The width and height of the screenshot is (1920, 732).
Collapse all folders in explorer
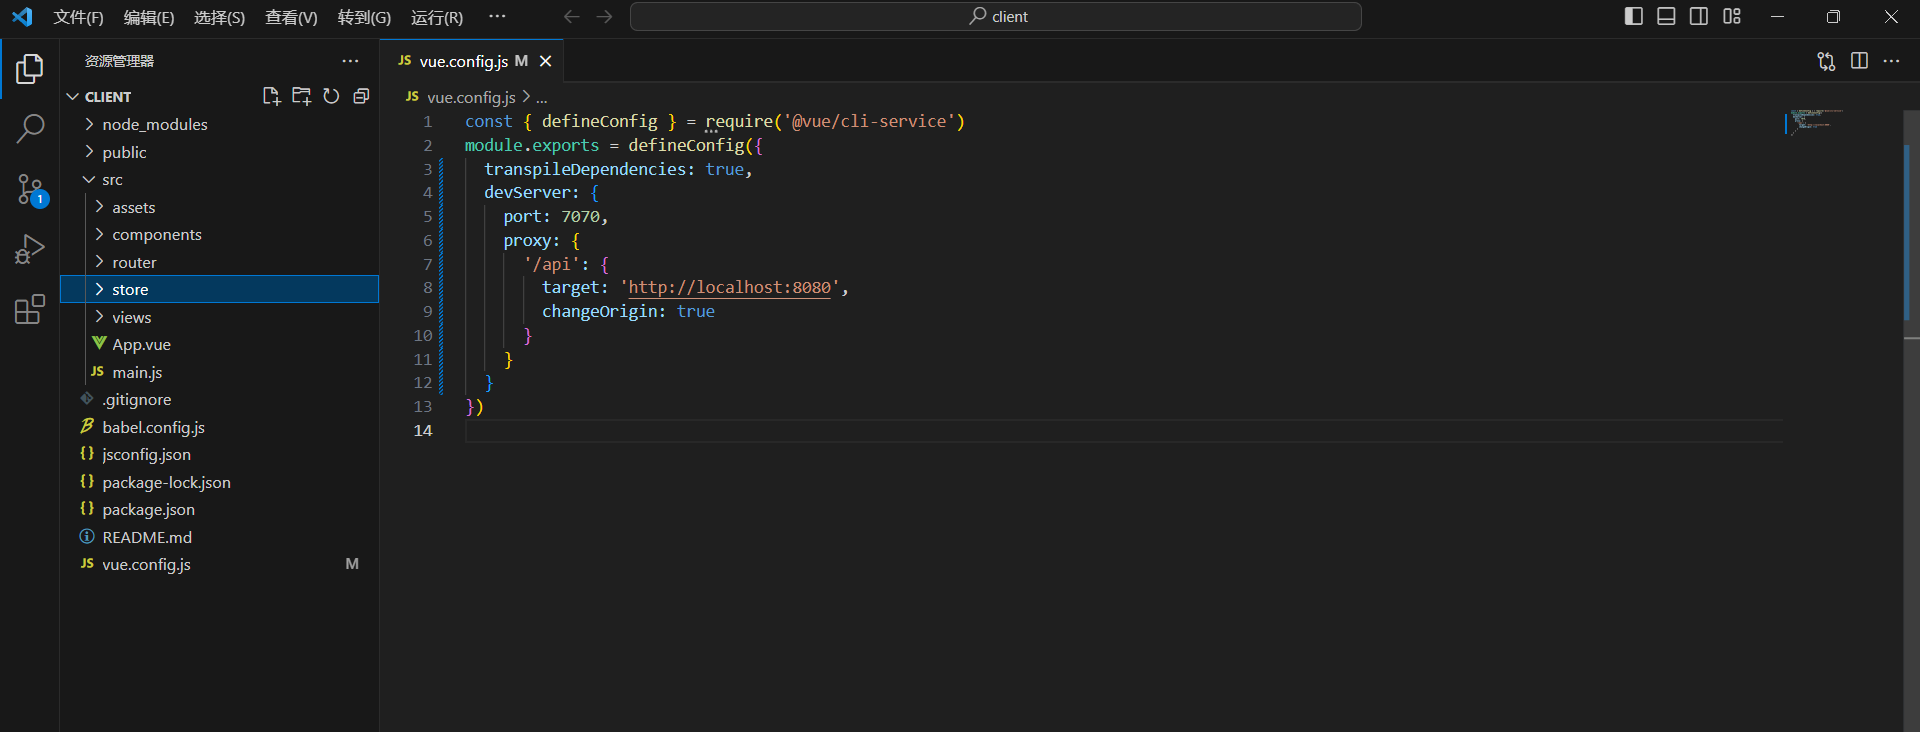[x=361, y=96]
